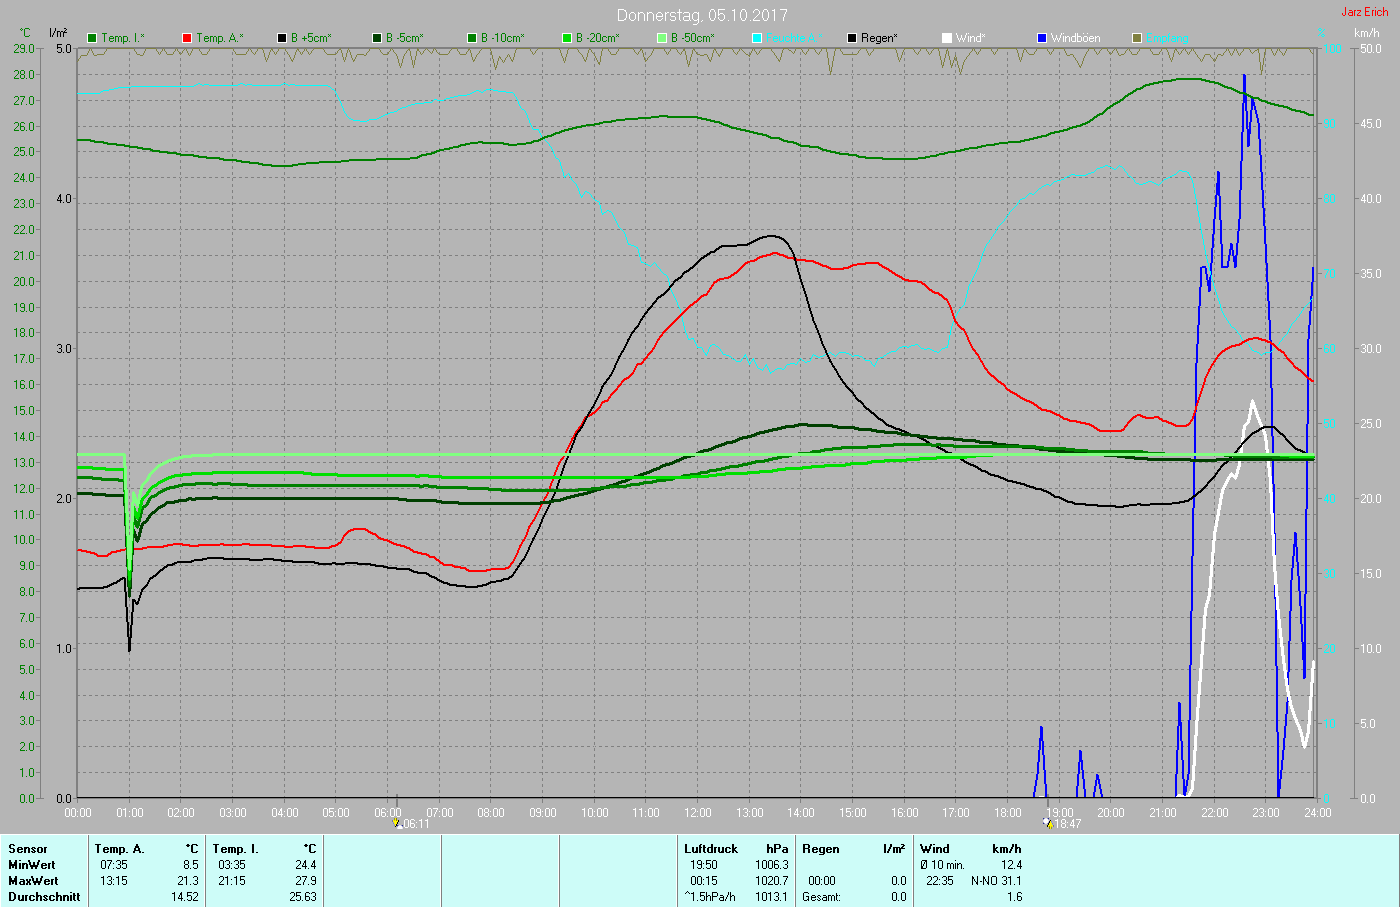Image resolution: width=1400 pixels, height=907 pixels.
Task: Click the 'N-NO 31.1' wind value
Action: tap(997, 881)
